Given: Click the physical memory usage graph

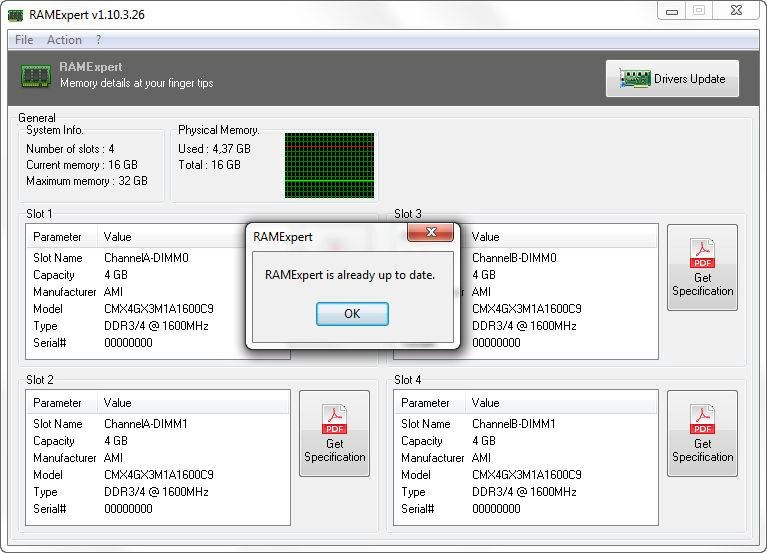Looking at the screenshot, I should click(329, 165).
